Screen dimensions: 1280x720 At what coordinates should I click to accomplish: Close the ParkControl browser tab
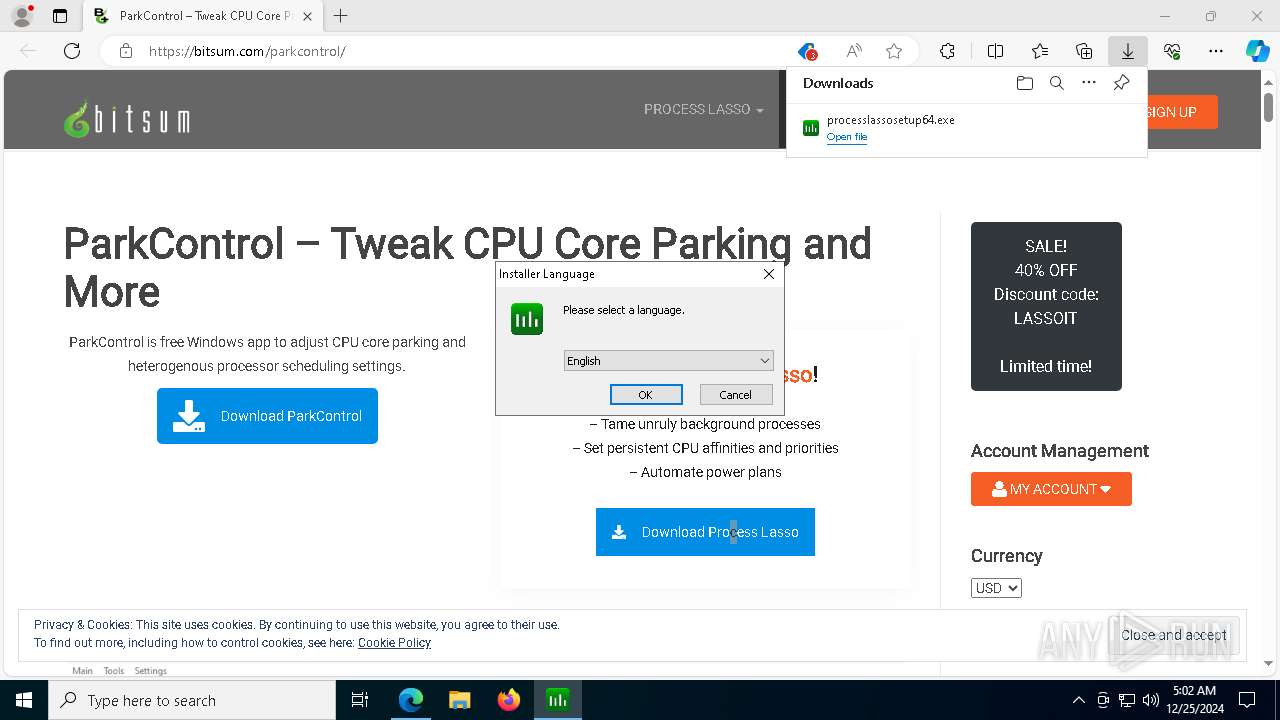(307, 16)
